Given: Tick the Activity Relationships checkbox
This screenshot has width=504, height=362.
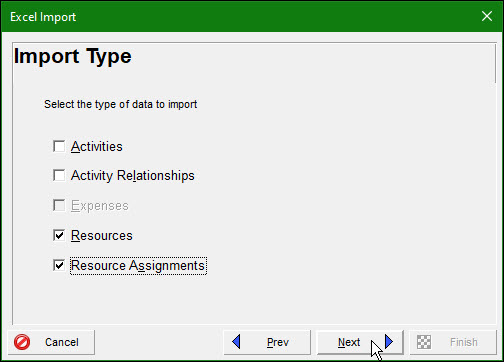Looking at the screenshot, I should 59,175.
